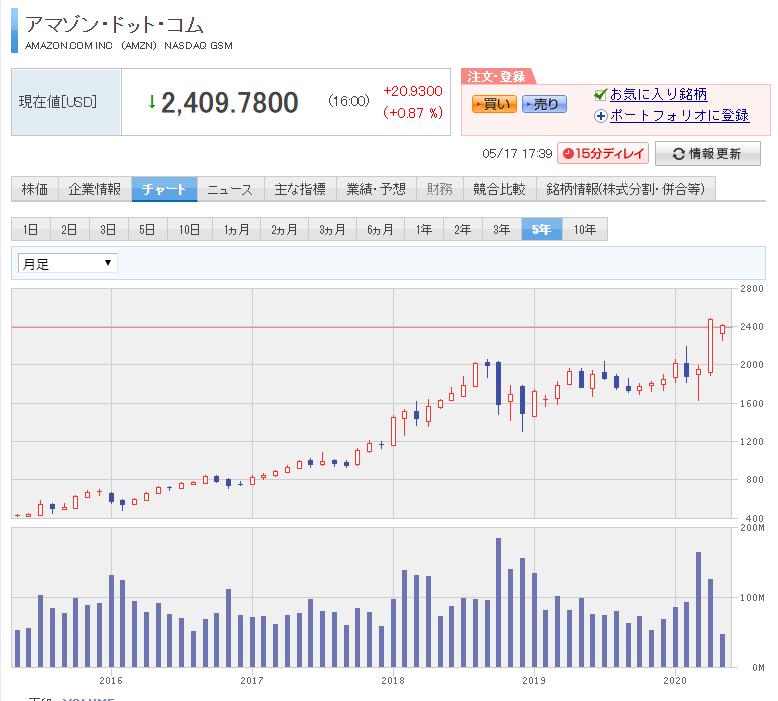Open the 財務 tab
The height and width of the screenshot is (701, 778).
tap(440, 189)
